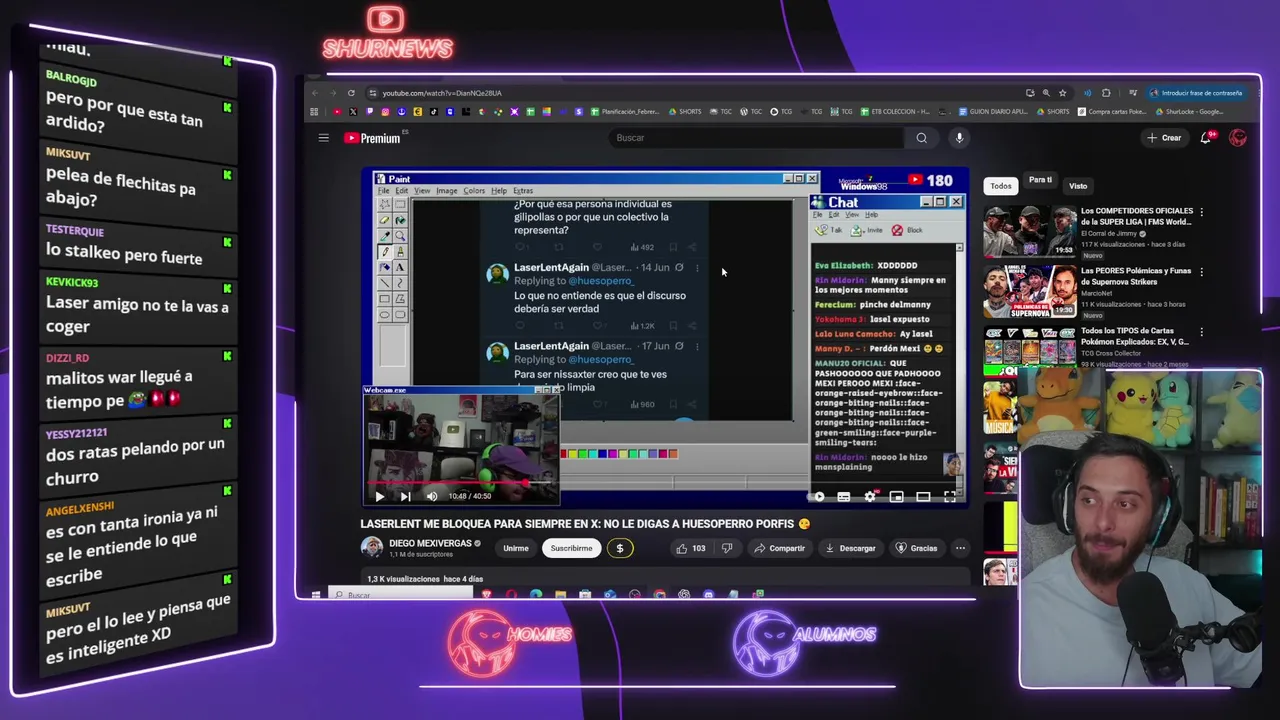Screen dimensions: 1280x720
Task: Select the Todos filter chip
Action: (1001, 186)
